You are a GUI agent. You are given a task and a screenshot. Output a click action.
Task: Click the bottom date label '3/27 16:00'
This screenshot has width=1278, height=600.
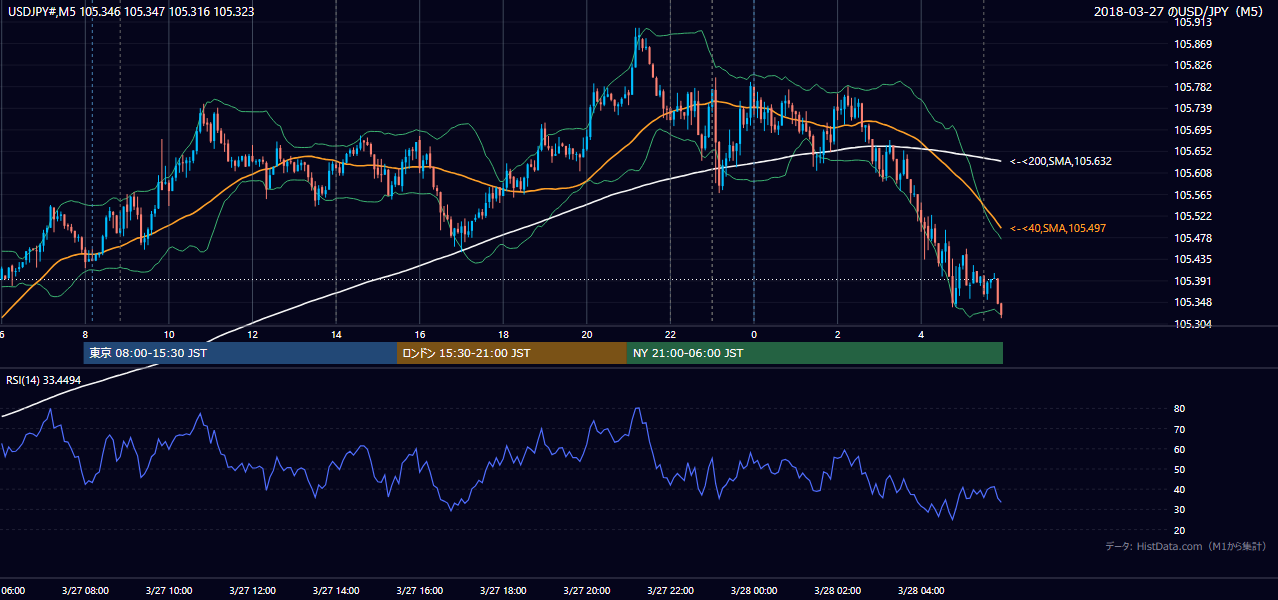pos(419,591)
